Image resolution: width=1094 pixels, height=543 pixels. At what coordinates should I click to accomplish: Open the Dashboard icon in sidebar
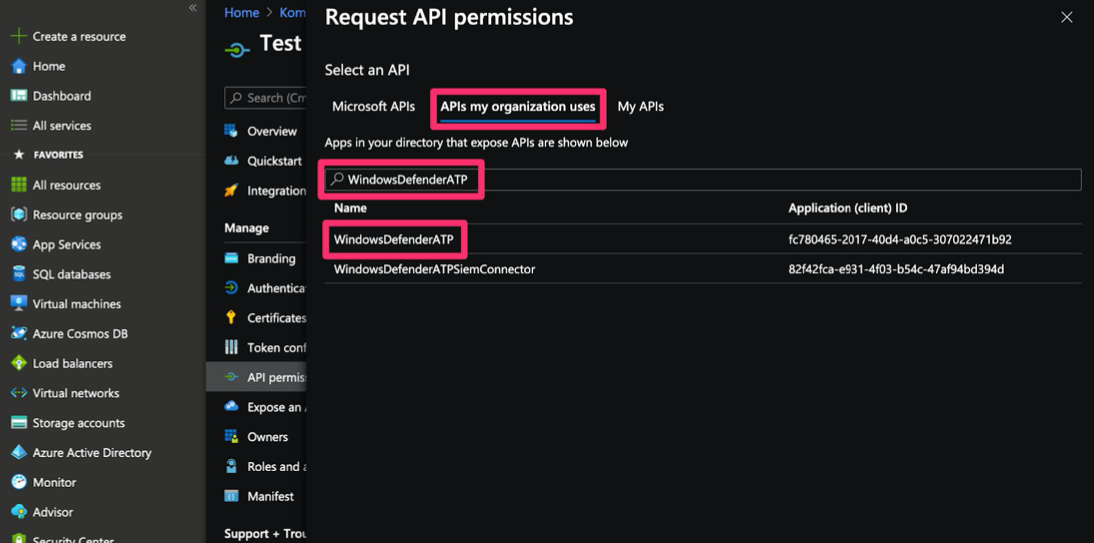tap(19, 96)
